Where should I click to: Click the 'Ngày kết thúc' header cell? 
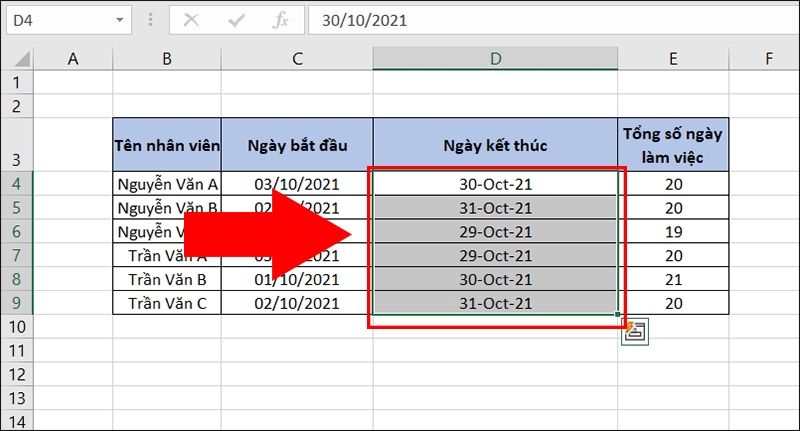tap(495, 145)
